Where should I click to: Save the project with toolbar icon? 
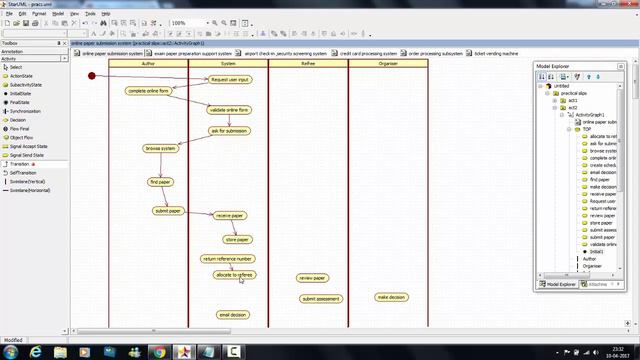click(x=26, y=23)
